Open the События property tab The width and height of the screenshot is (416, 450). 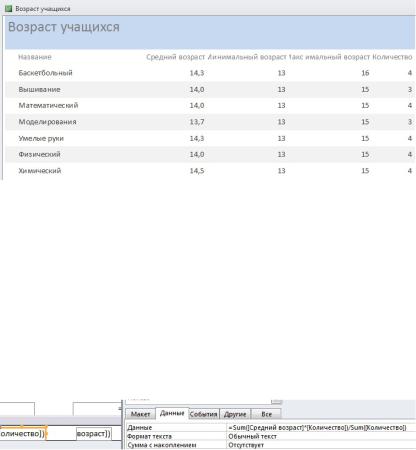[x=203, y=414]
